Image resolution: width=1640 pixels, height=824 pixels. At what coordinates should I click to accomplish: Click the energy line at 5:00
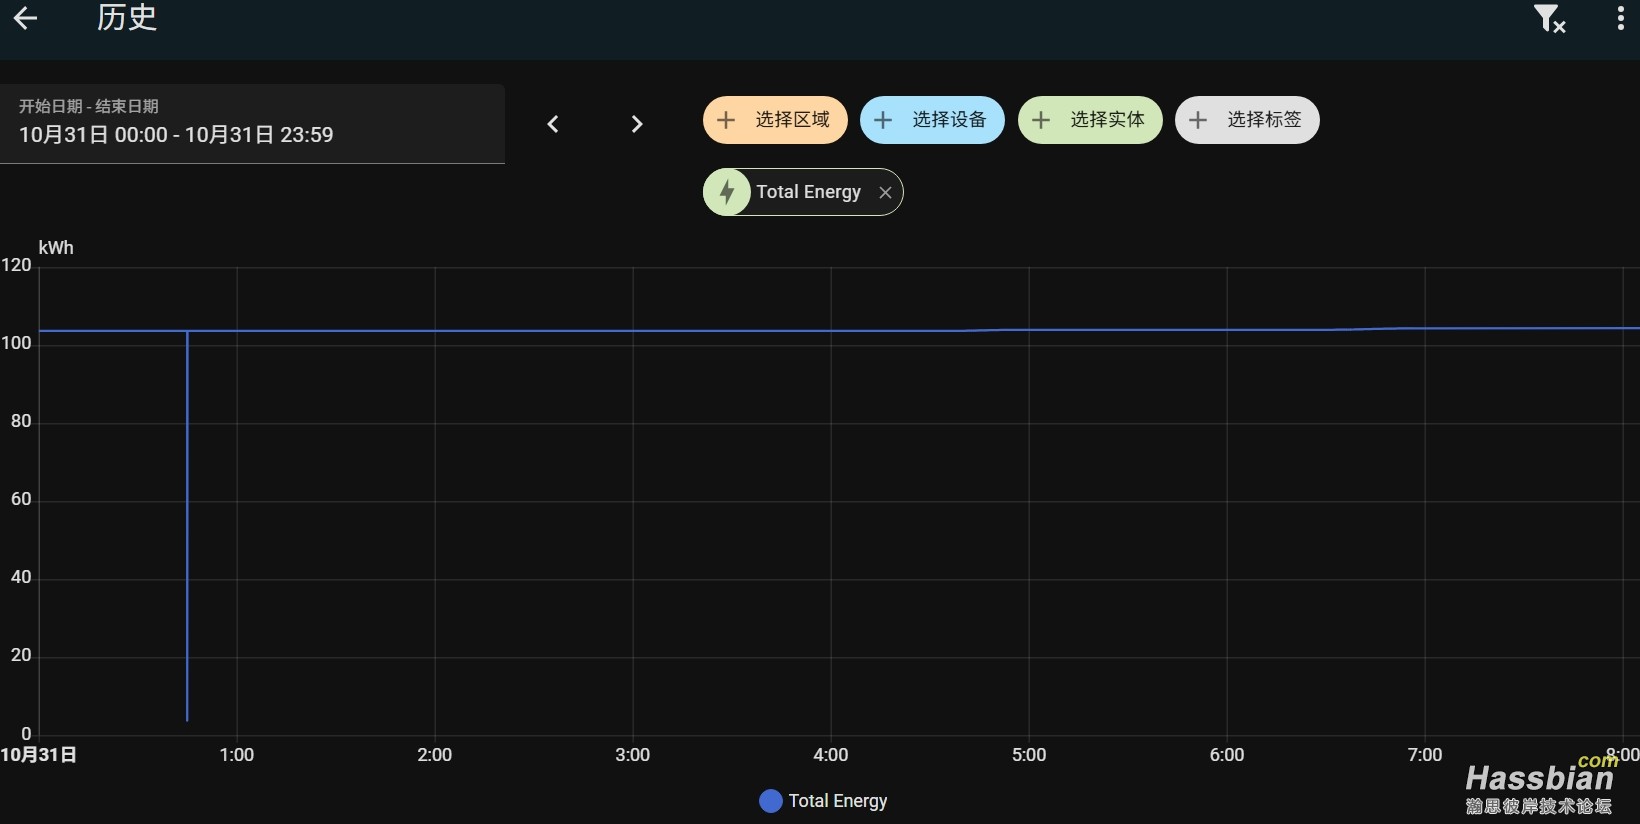coord(1029,329)
